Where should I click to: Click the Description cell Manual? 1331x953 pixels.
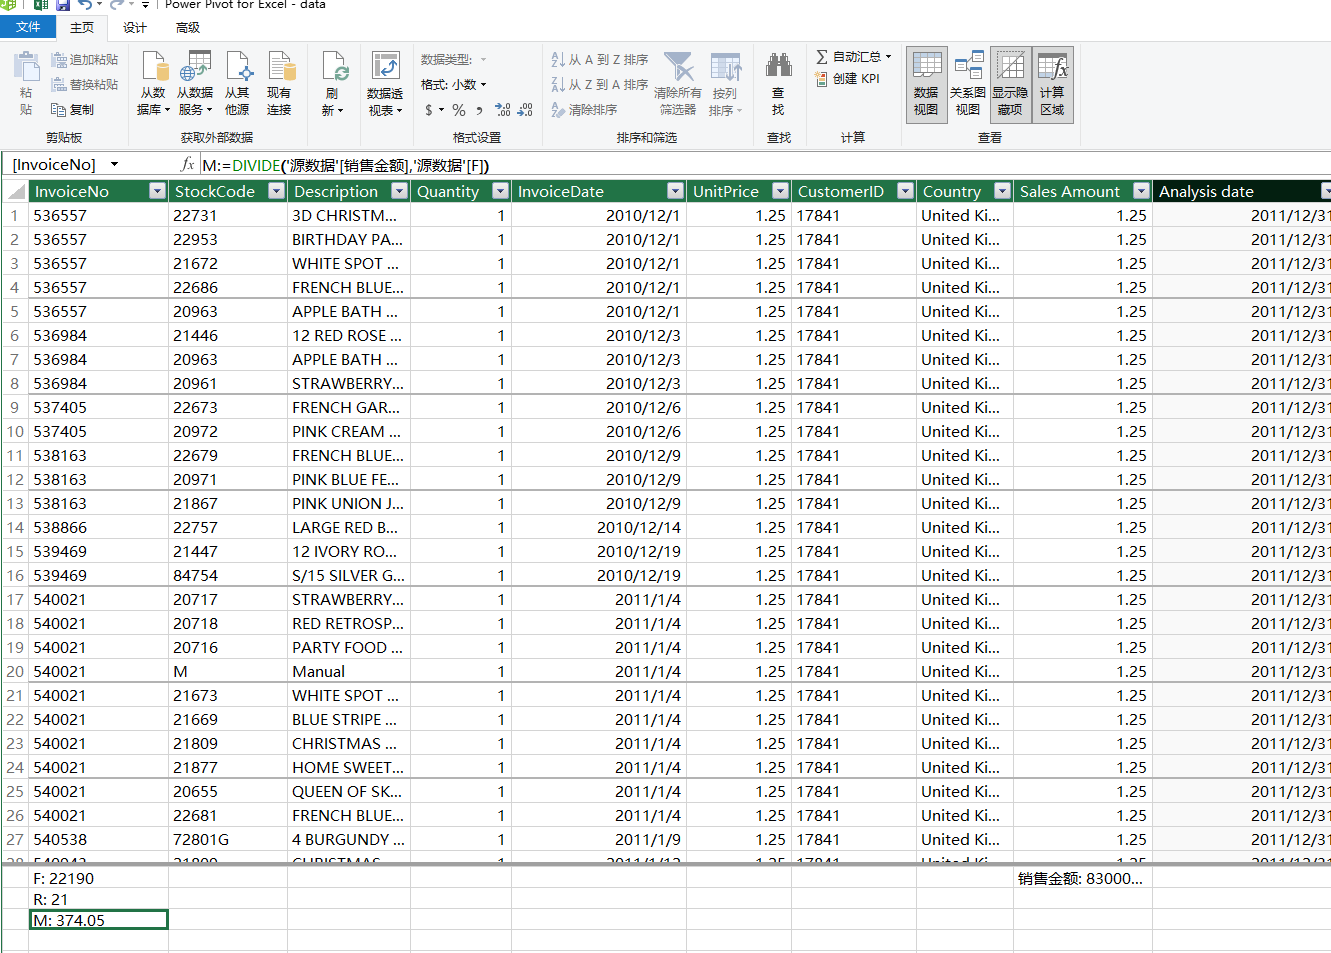[x=349, y=672]
